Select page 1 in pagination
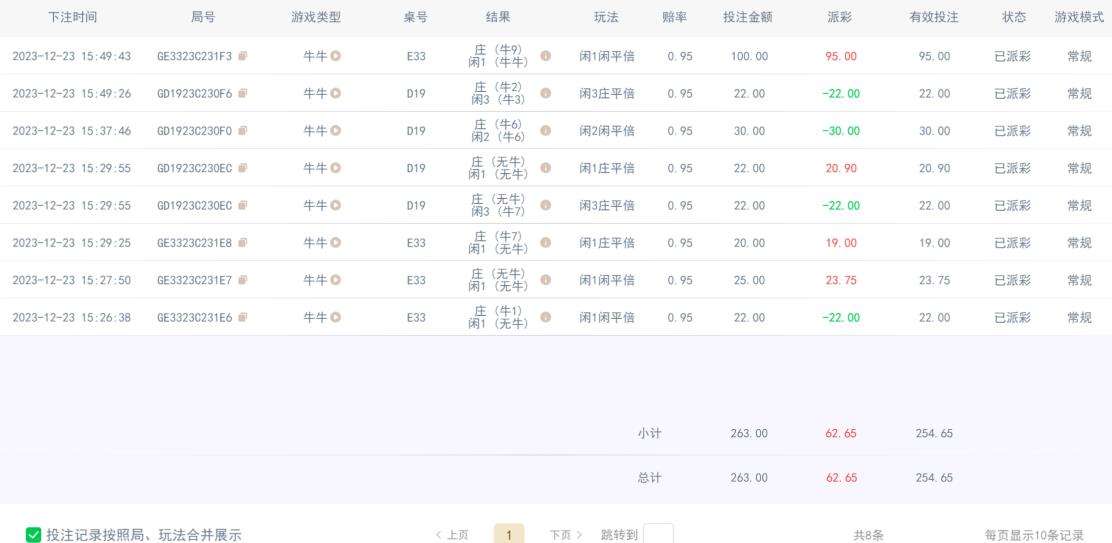Image resolution: width=1112 pixels, height=543 pixels. (x=508, y=534)
